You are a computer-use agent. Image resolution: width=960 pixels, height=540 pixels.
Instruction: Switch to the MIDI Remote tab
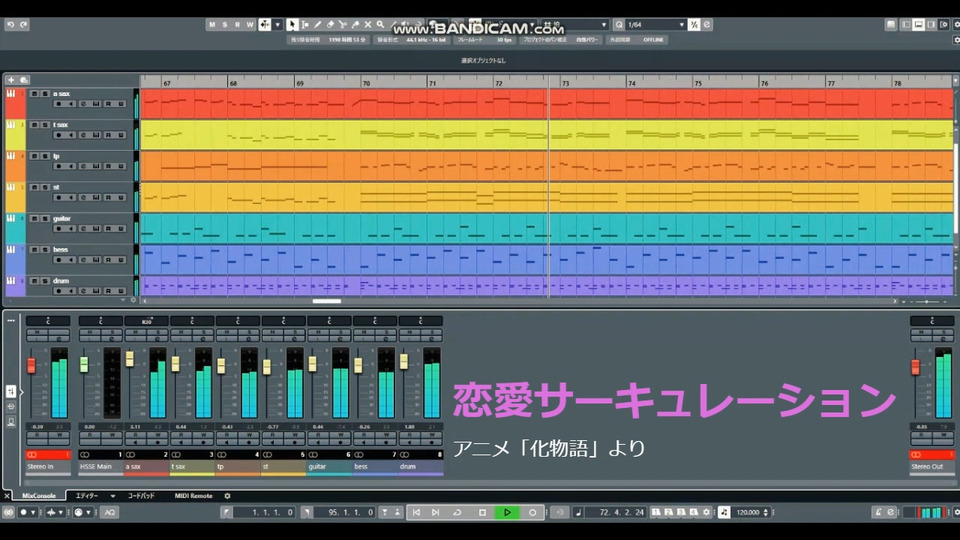193,496
